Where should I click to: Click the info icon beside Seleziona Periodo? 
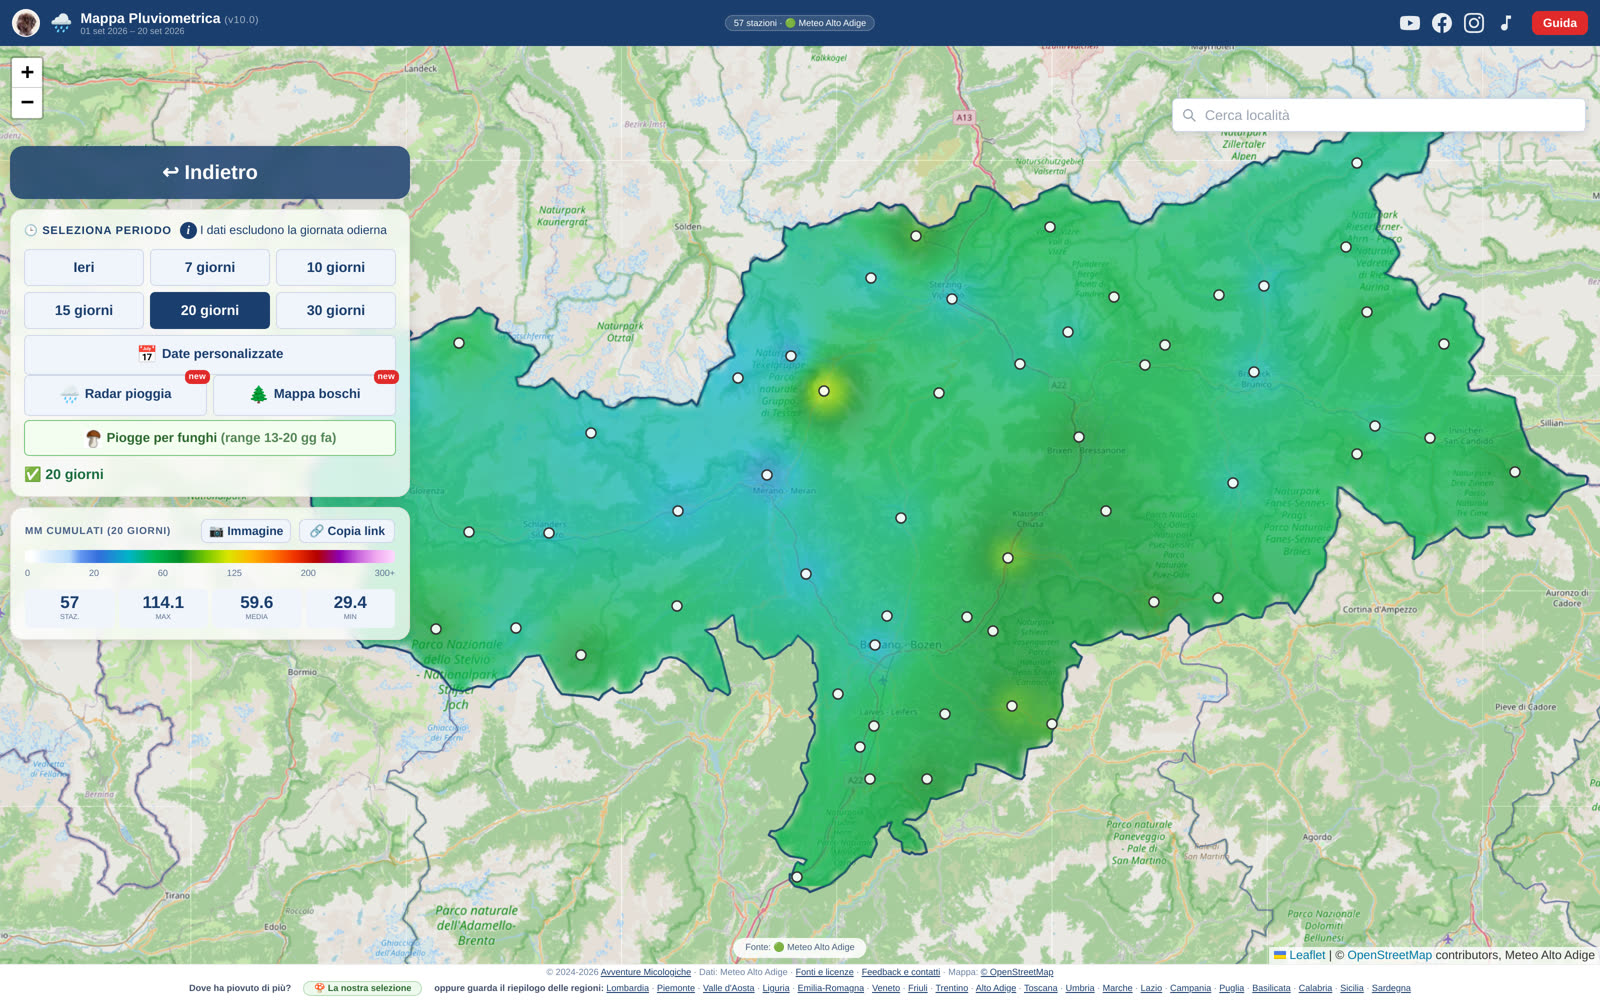tap(188, 230)
